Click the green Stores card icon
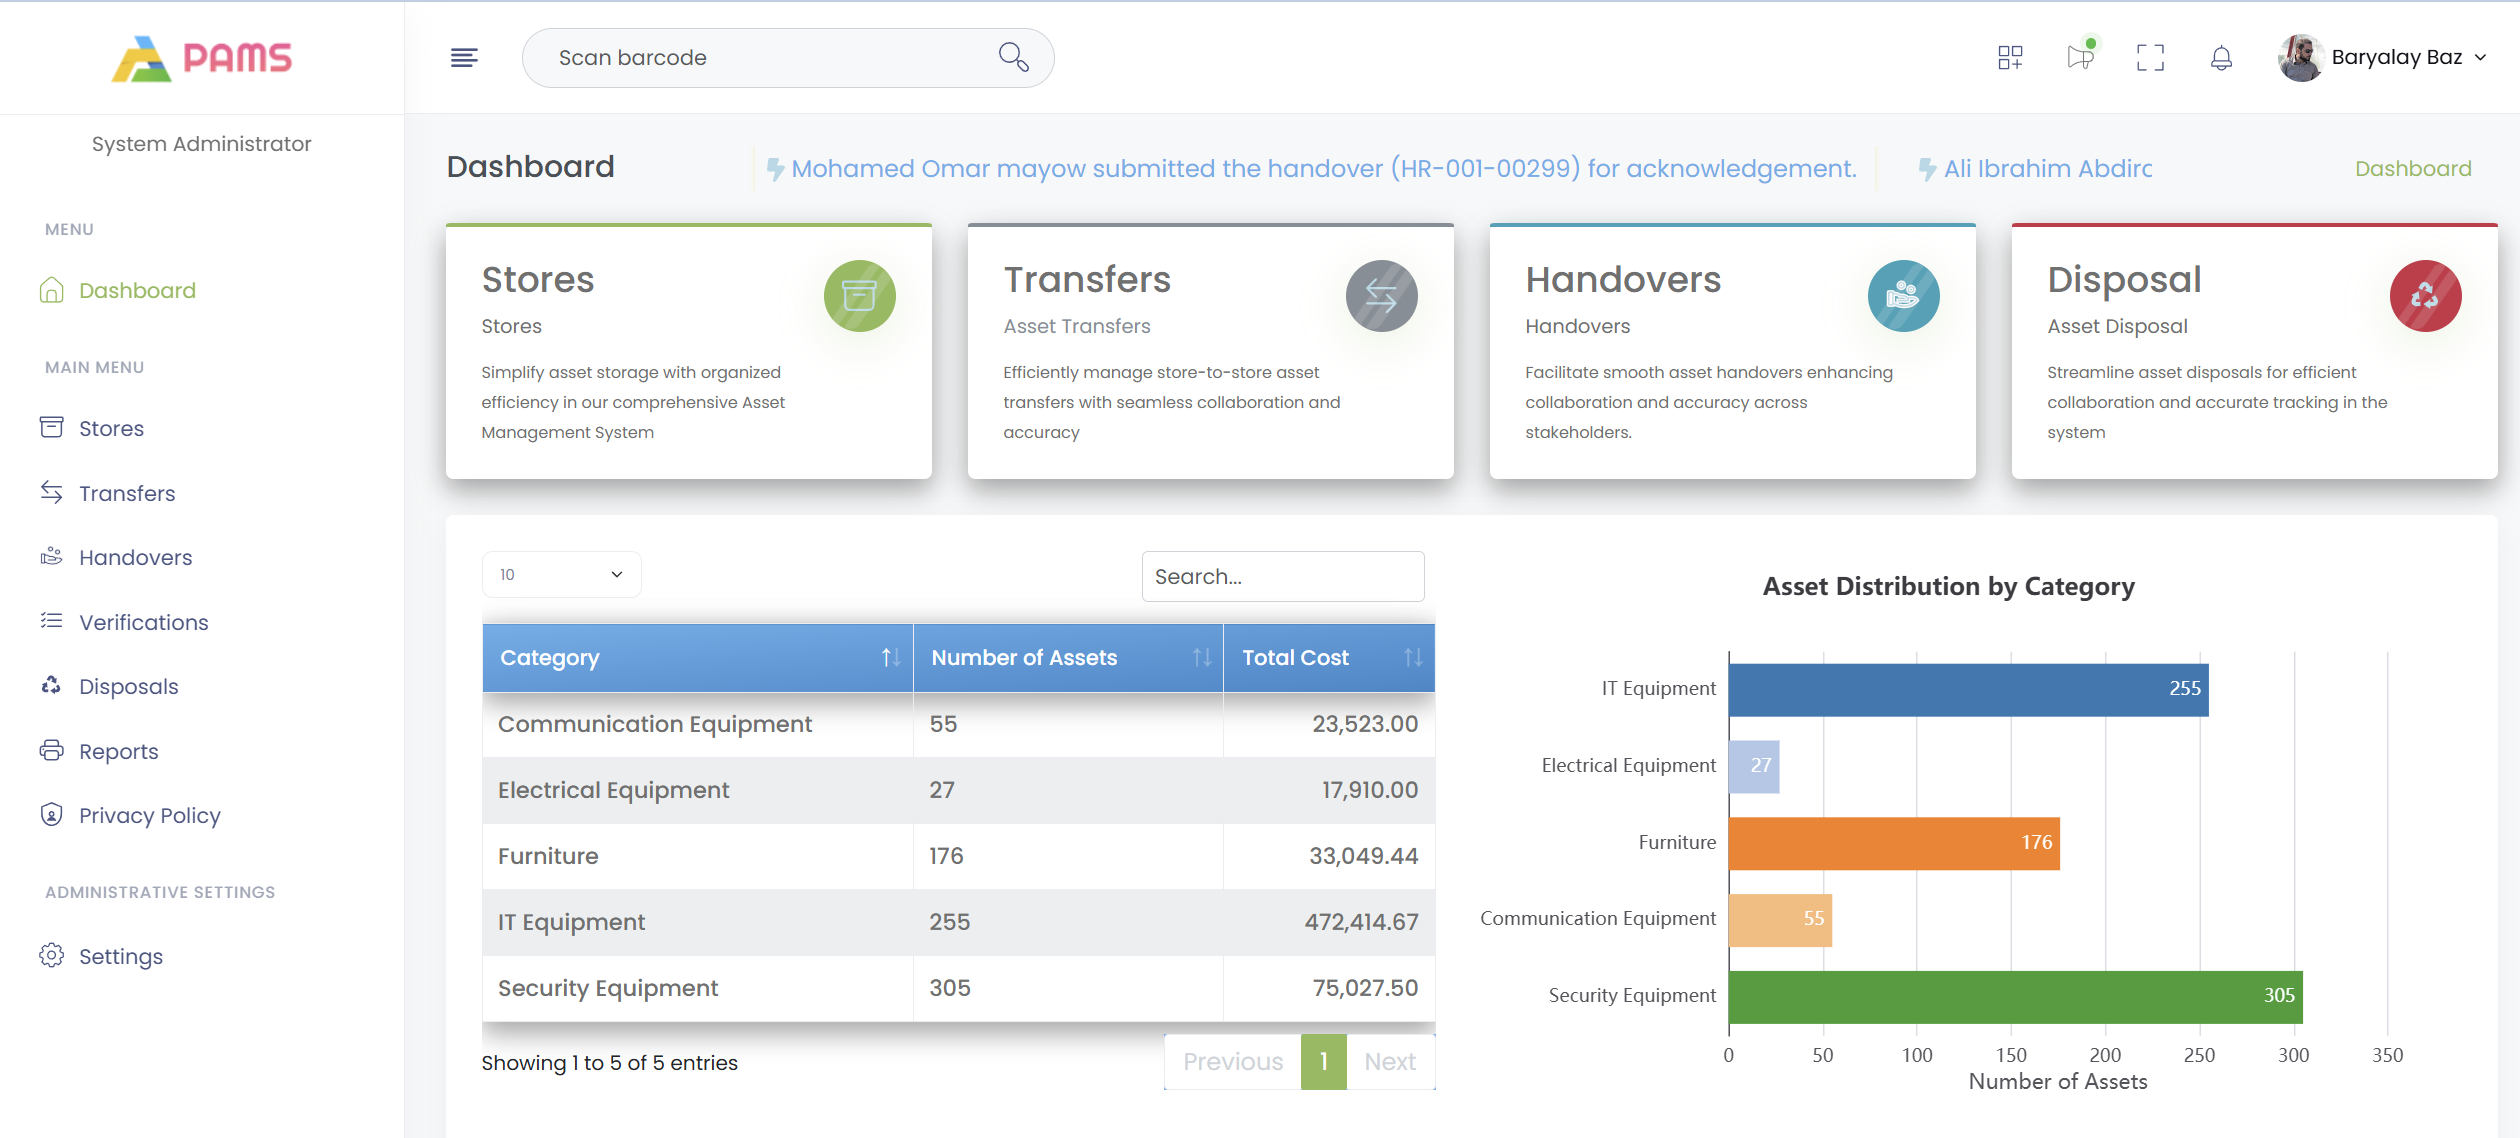The image size is (2520, 1138). (x=859, y=296)
